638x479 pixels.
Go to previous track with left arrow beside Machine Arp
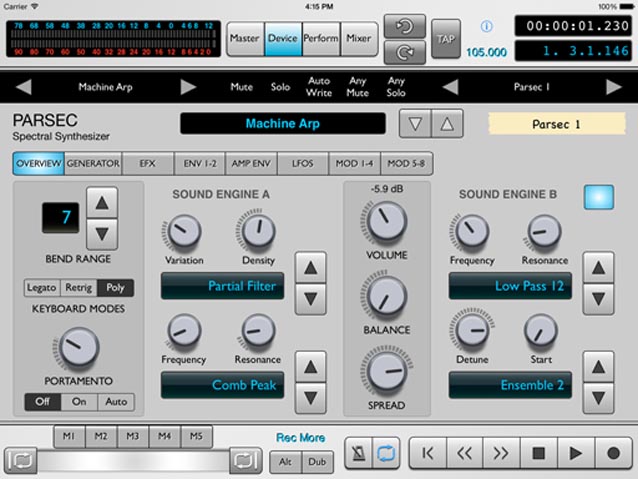(x=24, y=87)
